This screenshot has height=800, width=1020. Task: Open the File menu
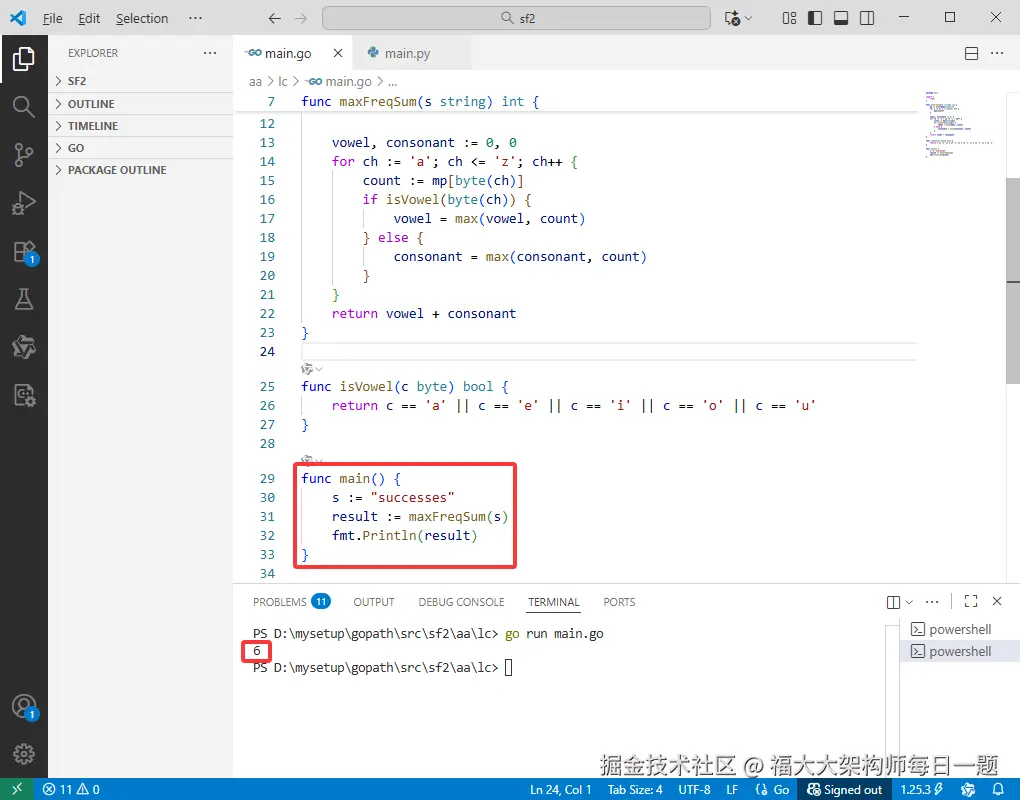pyautogui.click(x=52, y=18)
